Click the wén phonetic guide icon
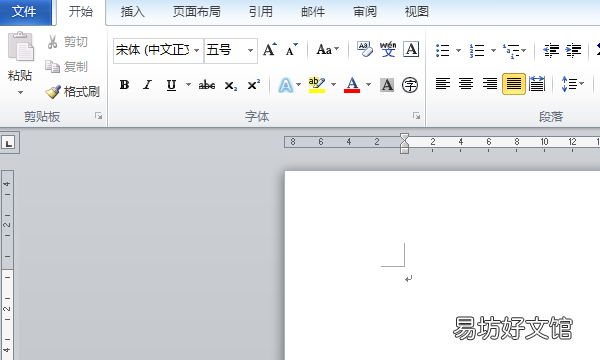The image size is (600, 360). 388,49
